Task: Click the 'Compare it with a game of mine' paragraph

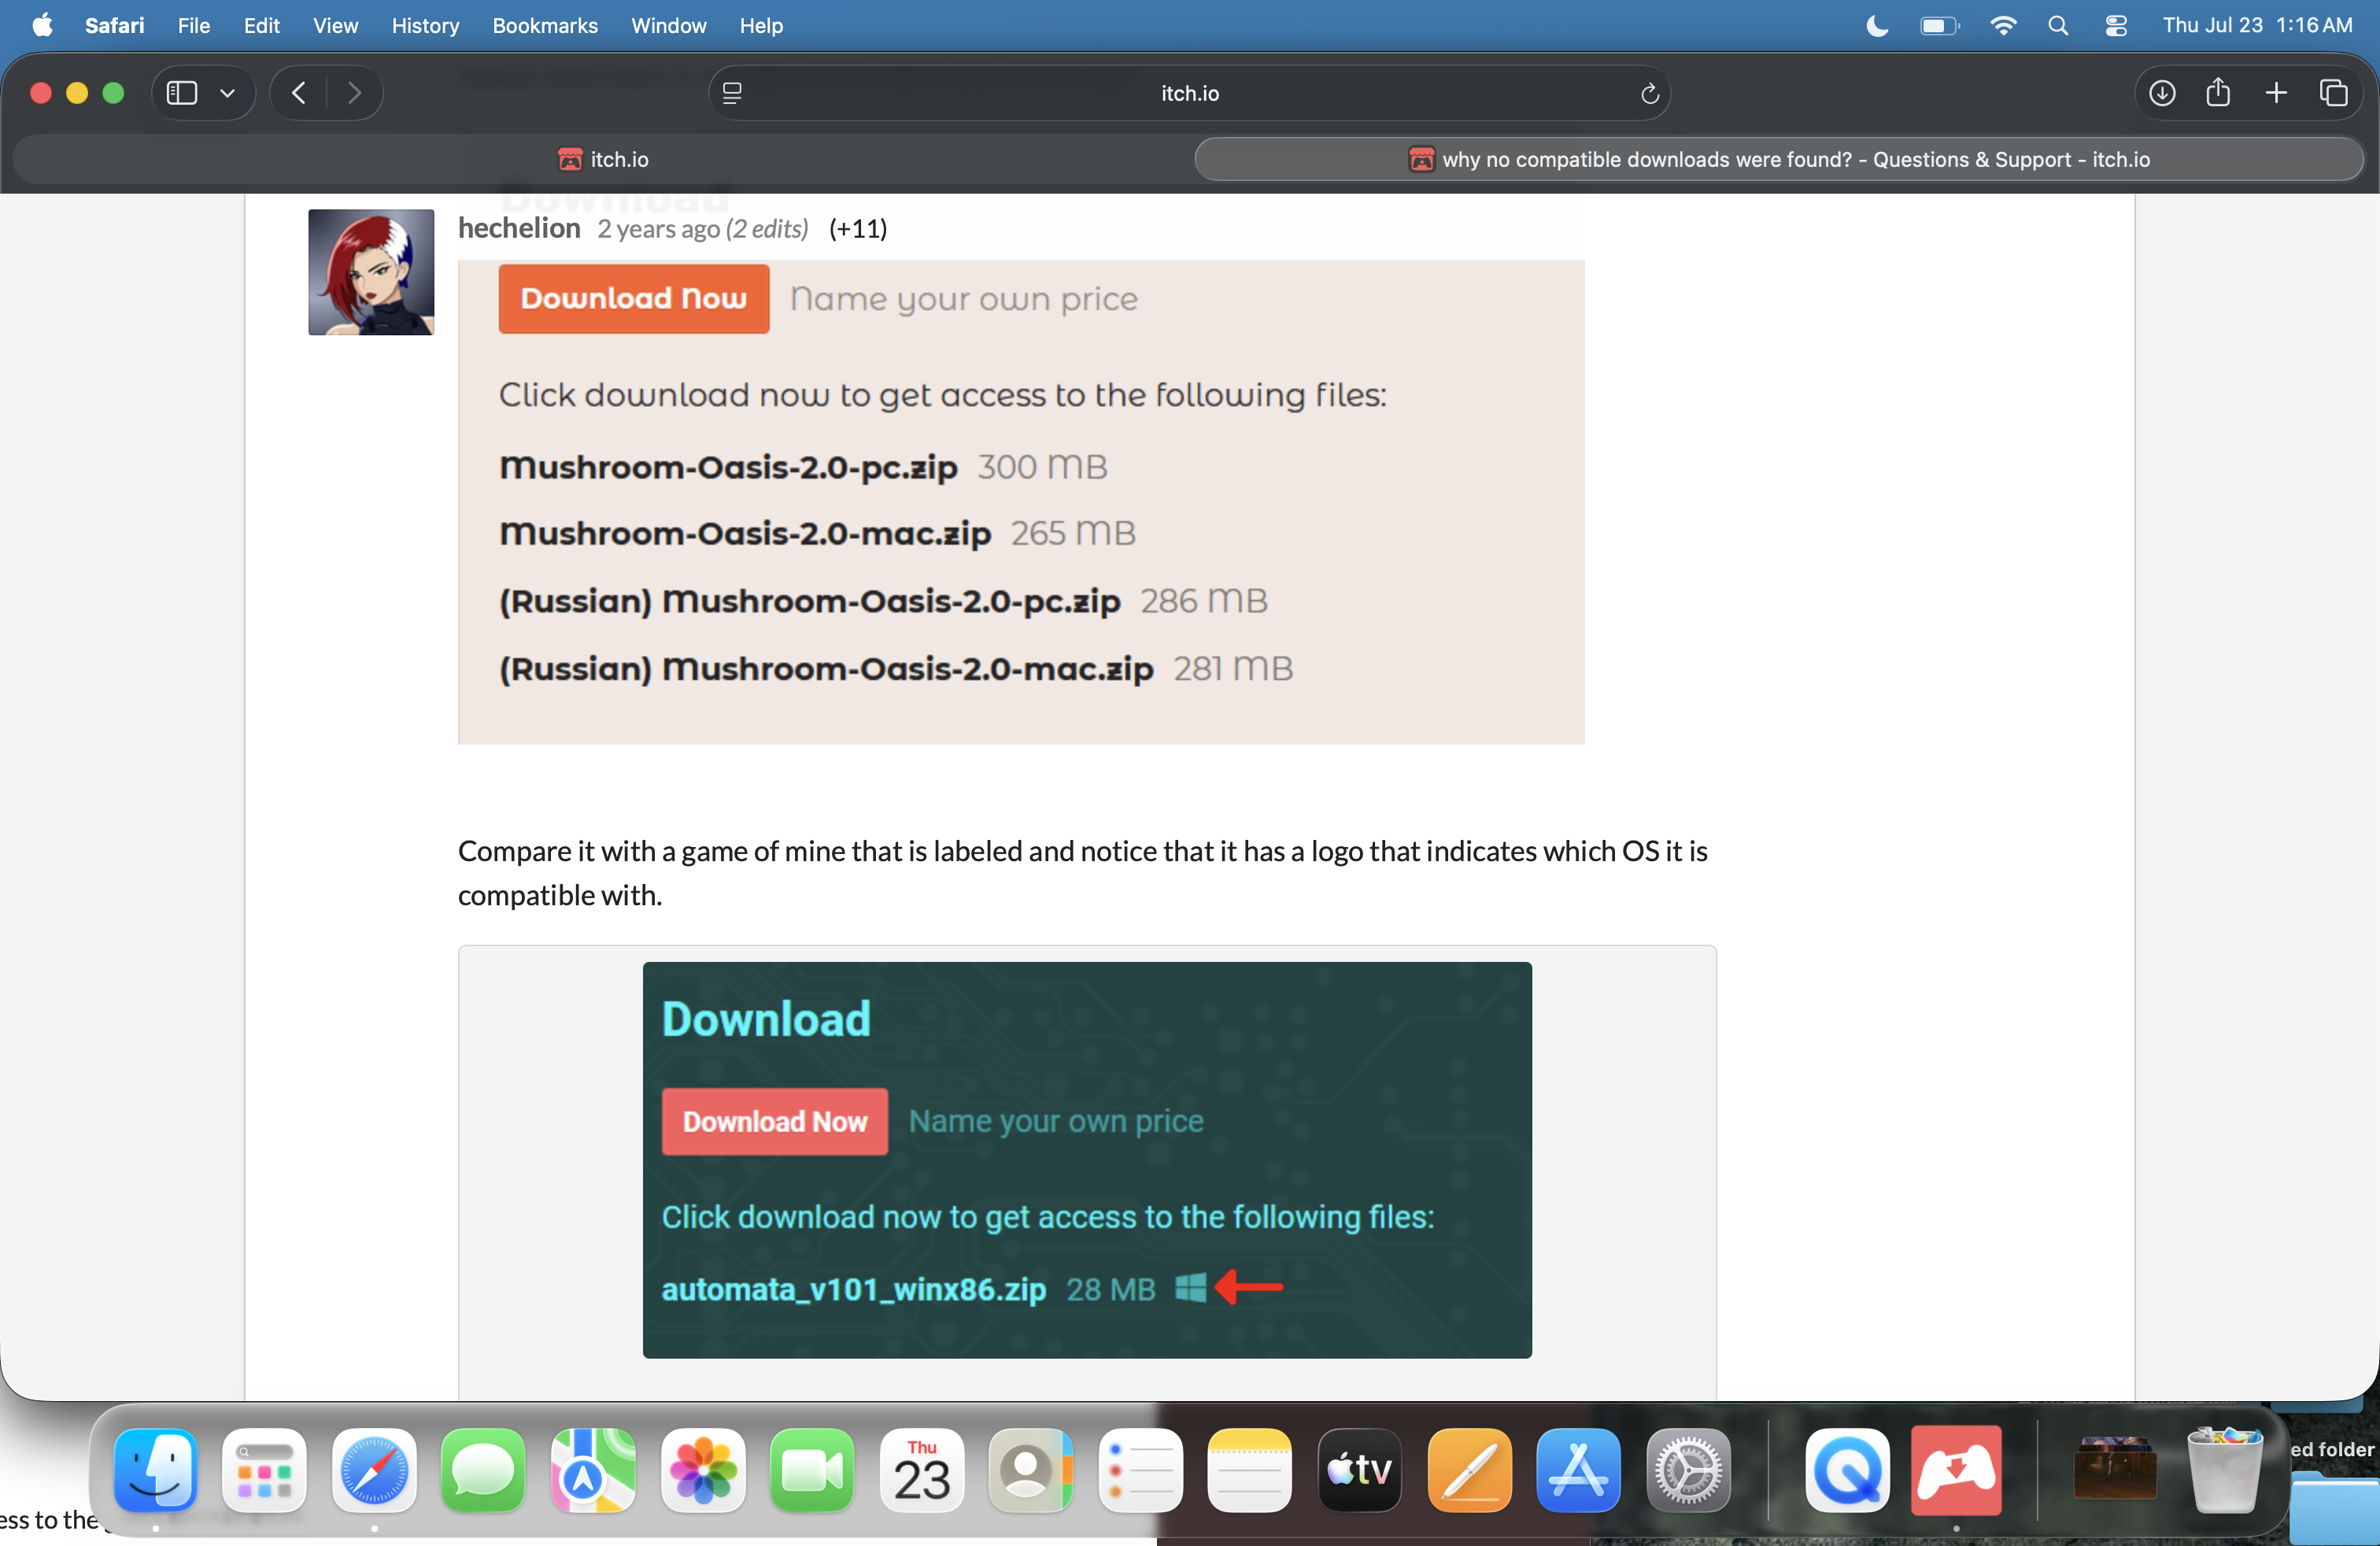Action: (1083, 872)
